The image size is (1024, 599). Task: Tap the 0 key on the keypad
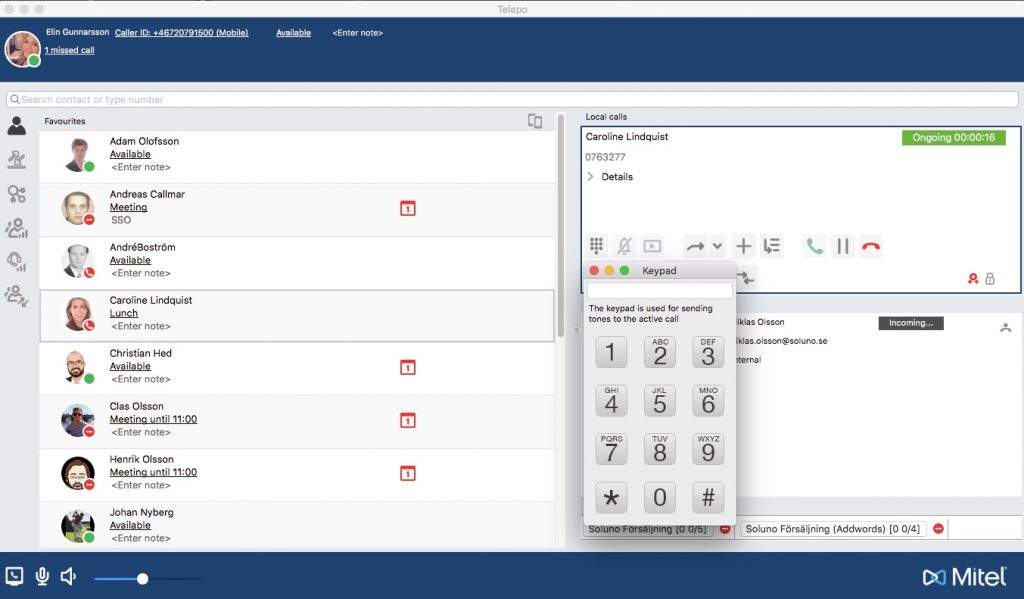[660, 497]
